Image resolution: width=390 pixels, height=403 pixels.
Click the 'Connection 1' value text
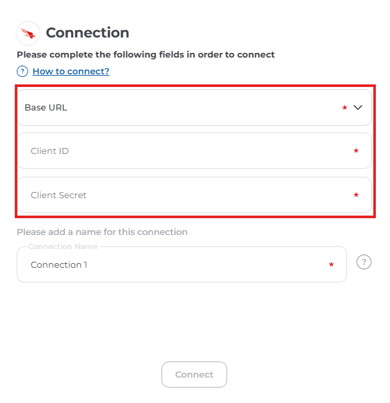pos(59,265)
